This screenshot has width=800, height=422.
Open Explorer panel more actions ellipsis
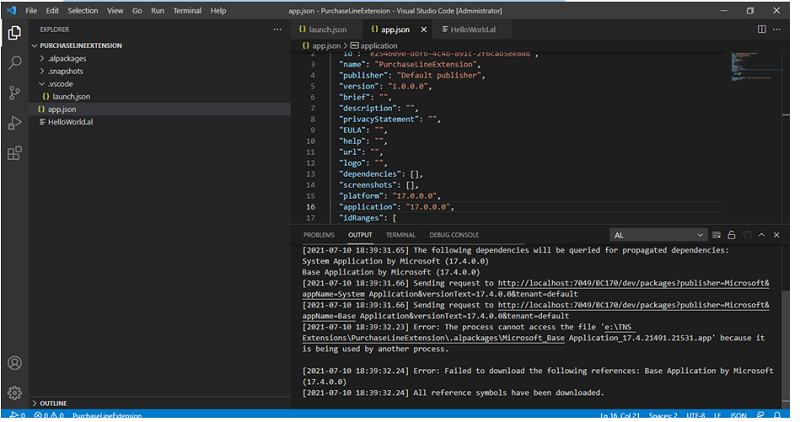coord(280,30)
